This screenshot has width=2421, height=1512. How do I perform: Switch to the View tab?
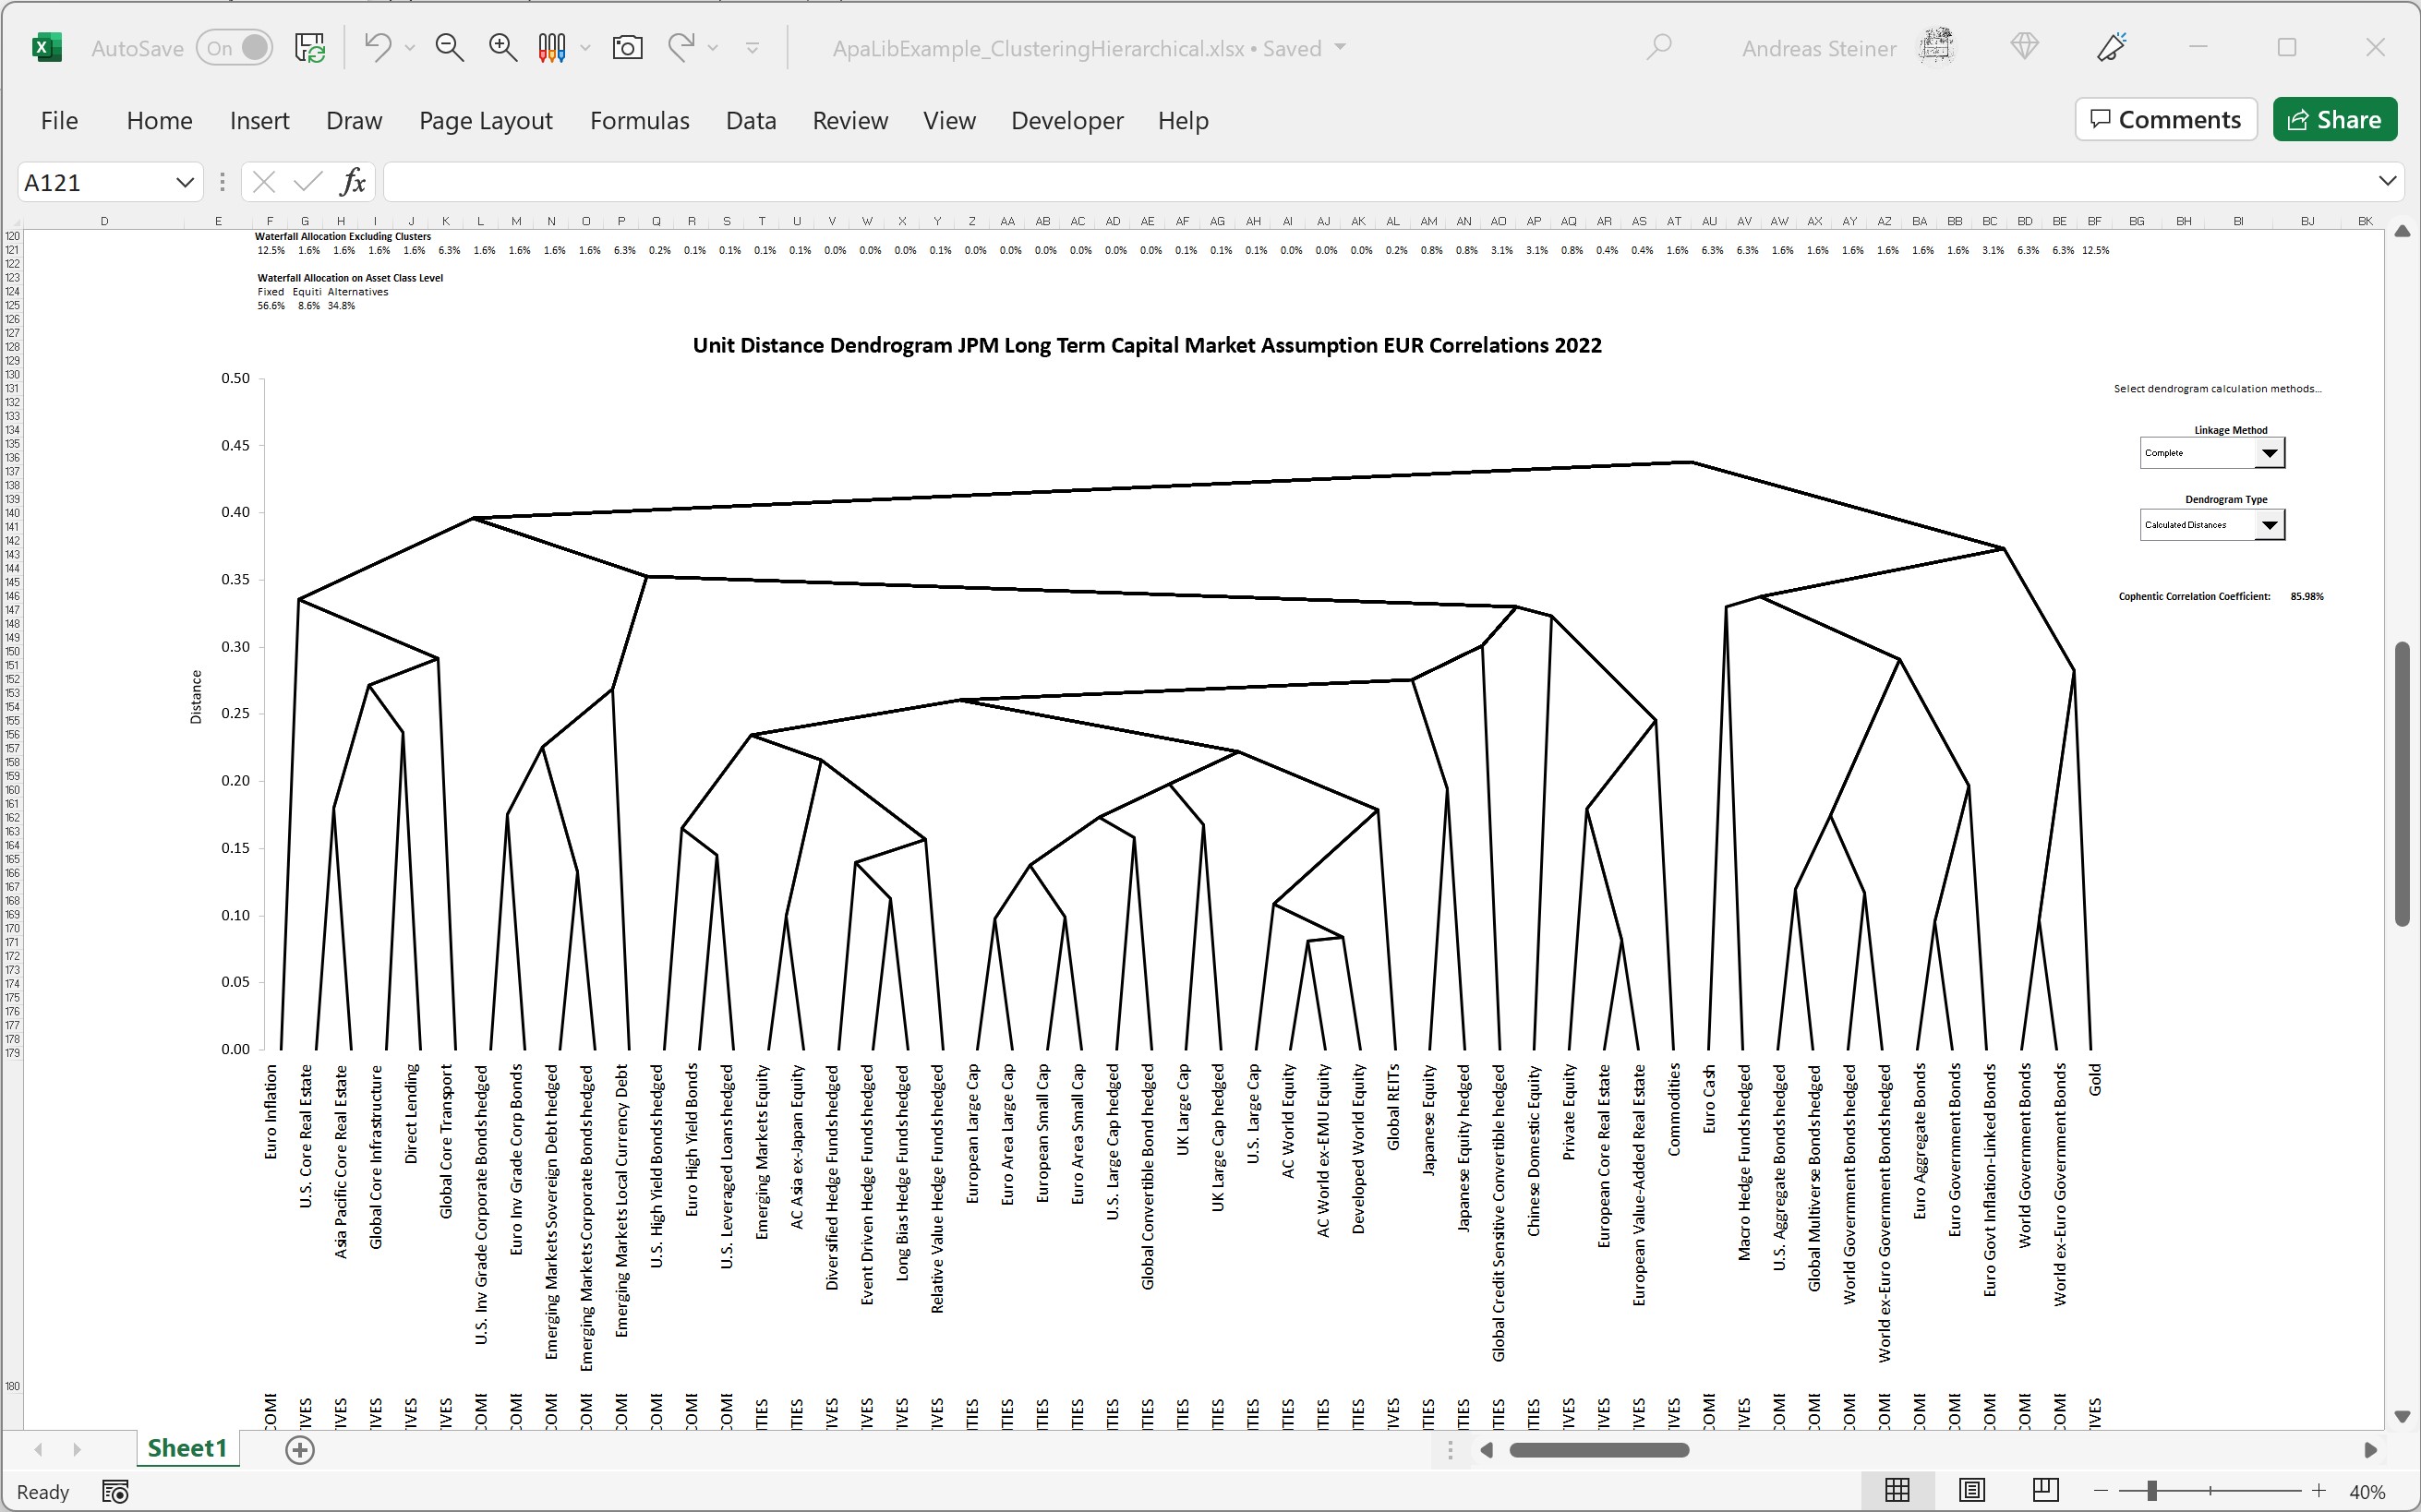click(949, 120)
